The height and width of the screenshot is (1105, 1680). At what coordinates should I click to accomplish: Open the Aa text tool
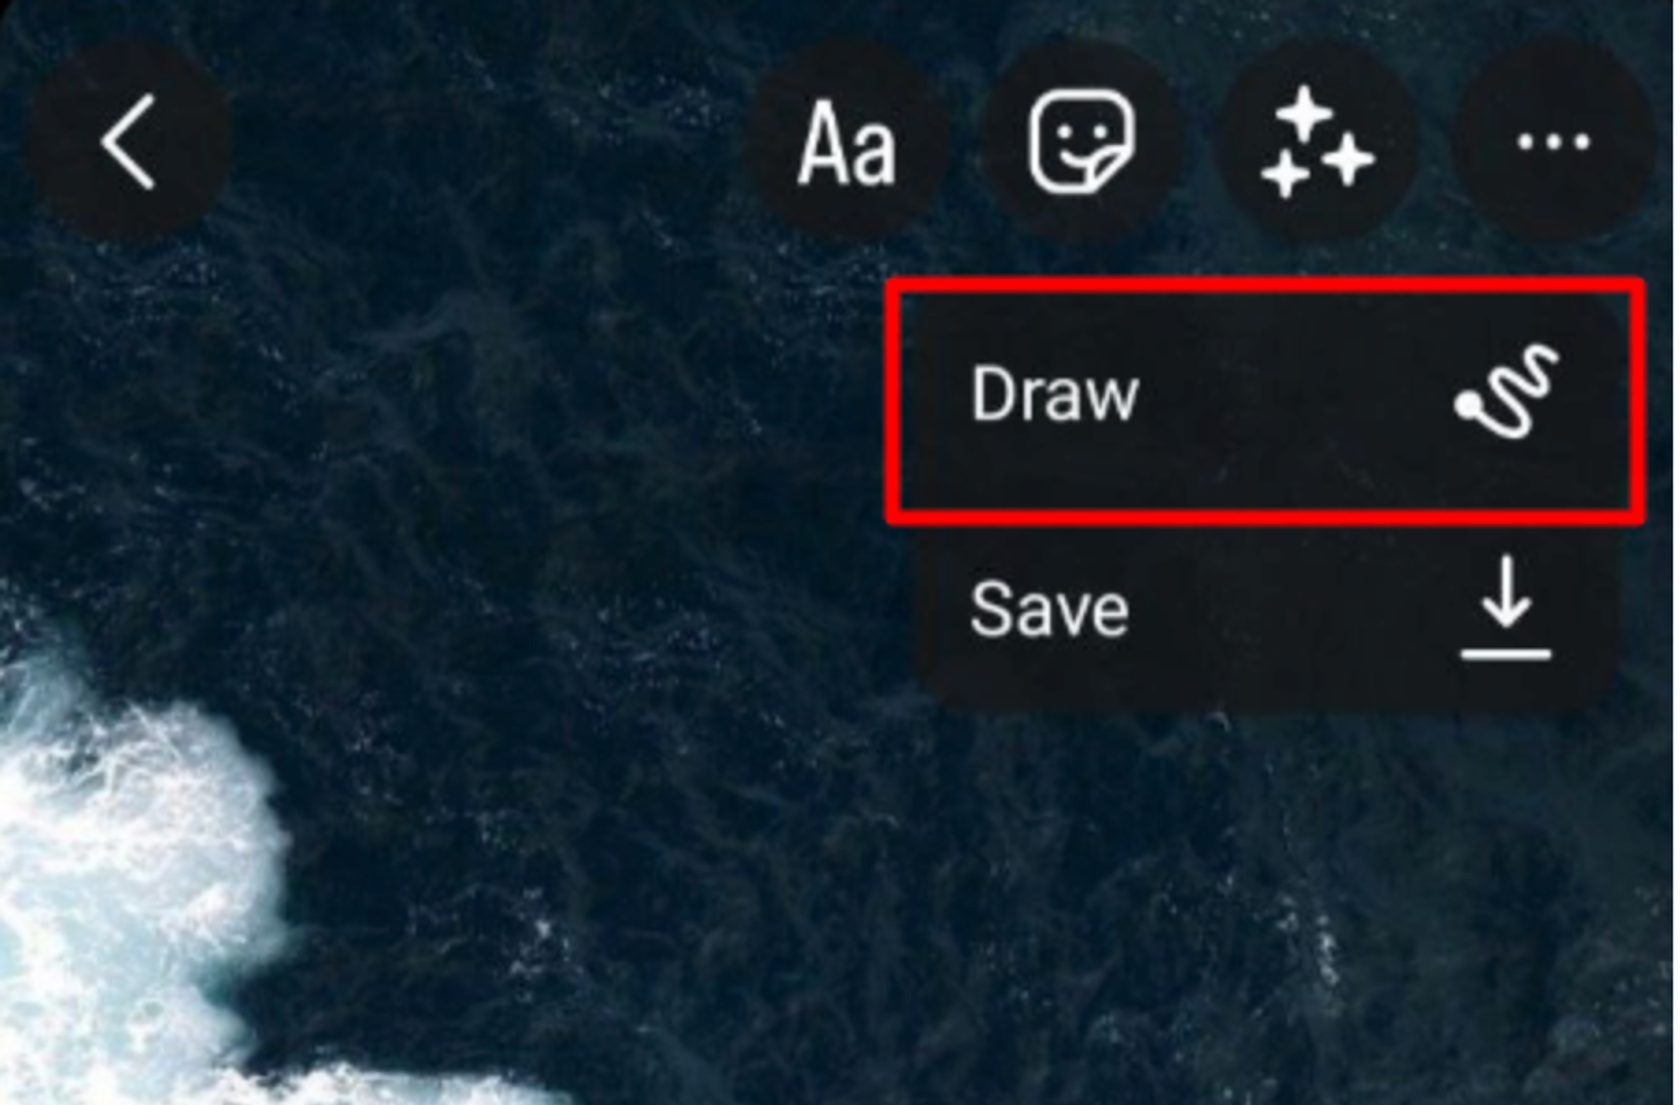point(846,142)
